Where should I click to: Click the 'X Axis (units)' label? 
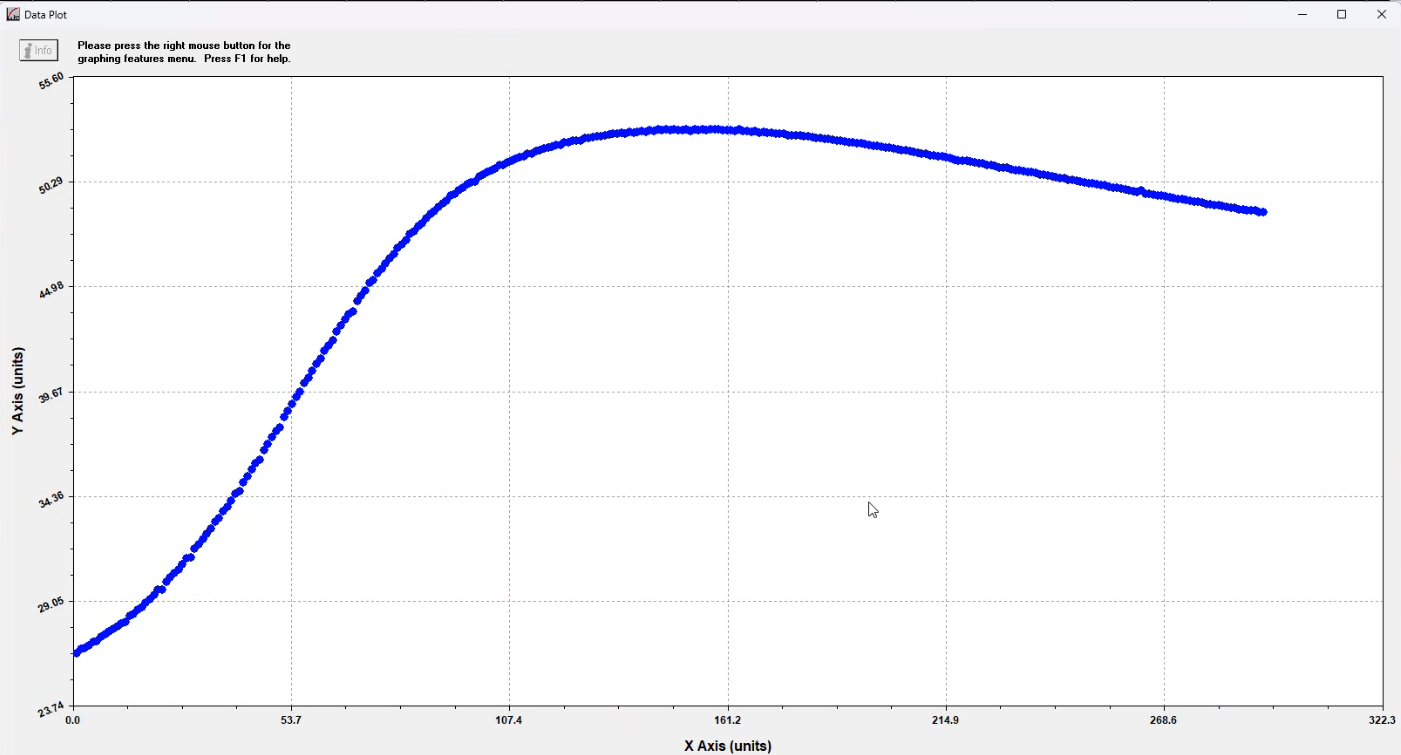727,745
